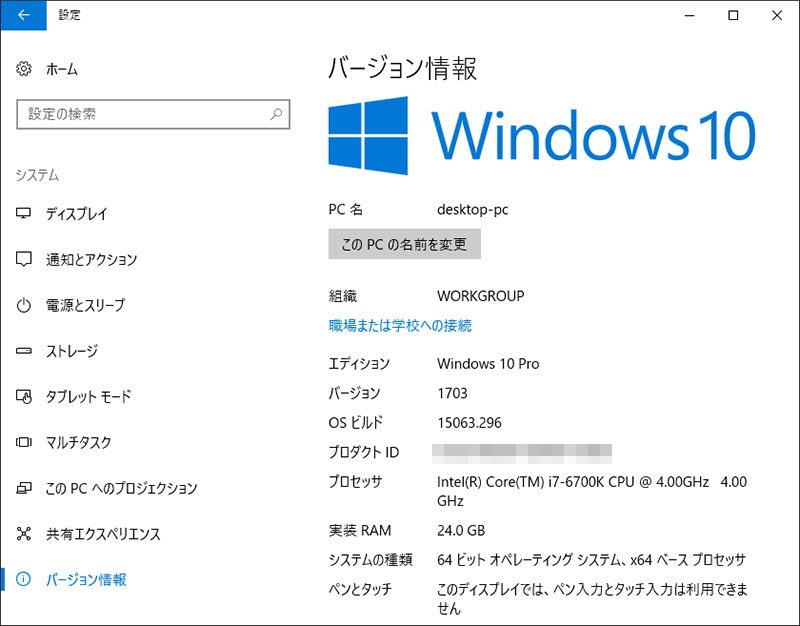This screenshot has width=800, height=626.
Task: Click the back arrow in title bar
Action: point(23,15)
